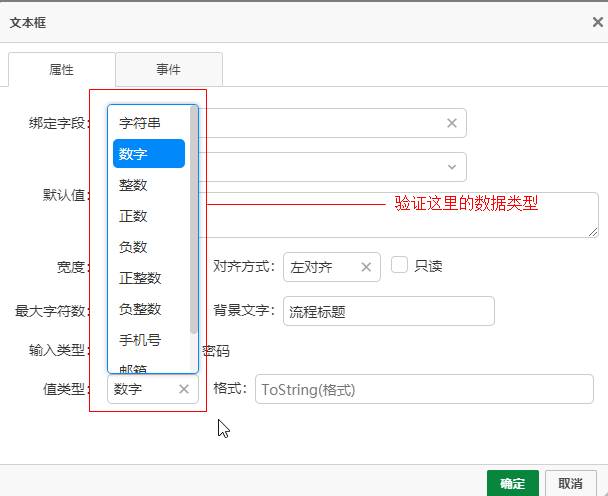Choose 负整数 in the list
This screenshot has height=496, width=608.
(149, 309)
